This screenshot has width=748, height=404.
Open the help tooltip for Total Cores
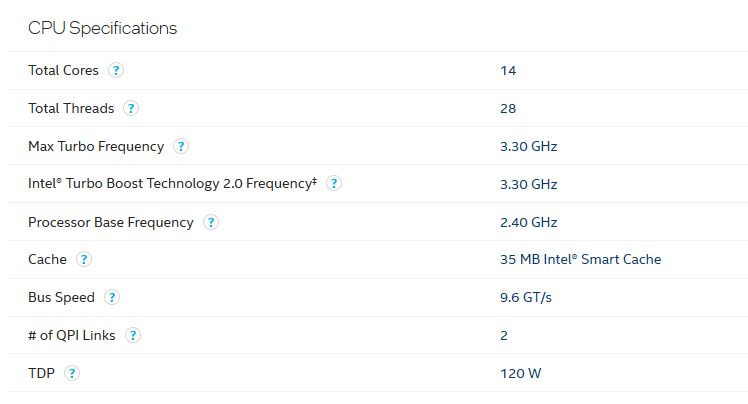(x=115, y=70)
